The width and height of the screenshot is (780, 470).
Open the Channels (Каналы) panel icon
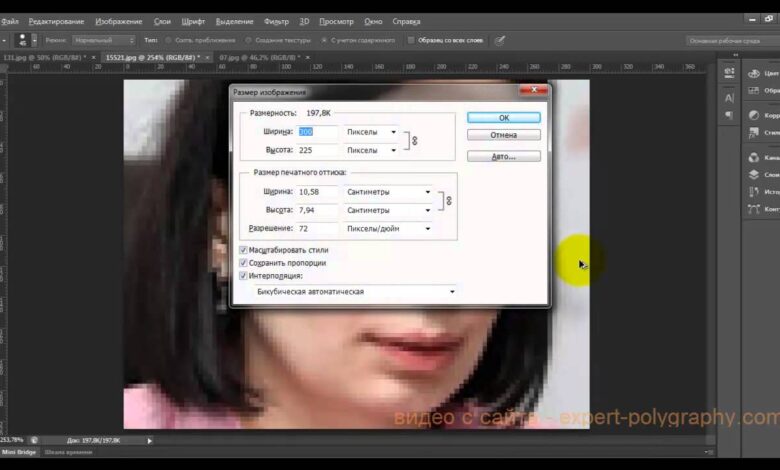pos(755,157)
